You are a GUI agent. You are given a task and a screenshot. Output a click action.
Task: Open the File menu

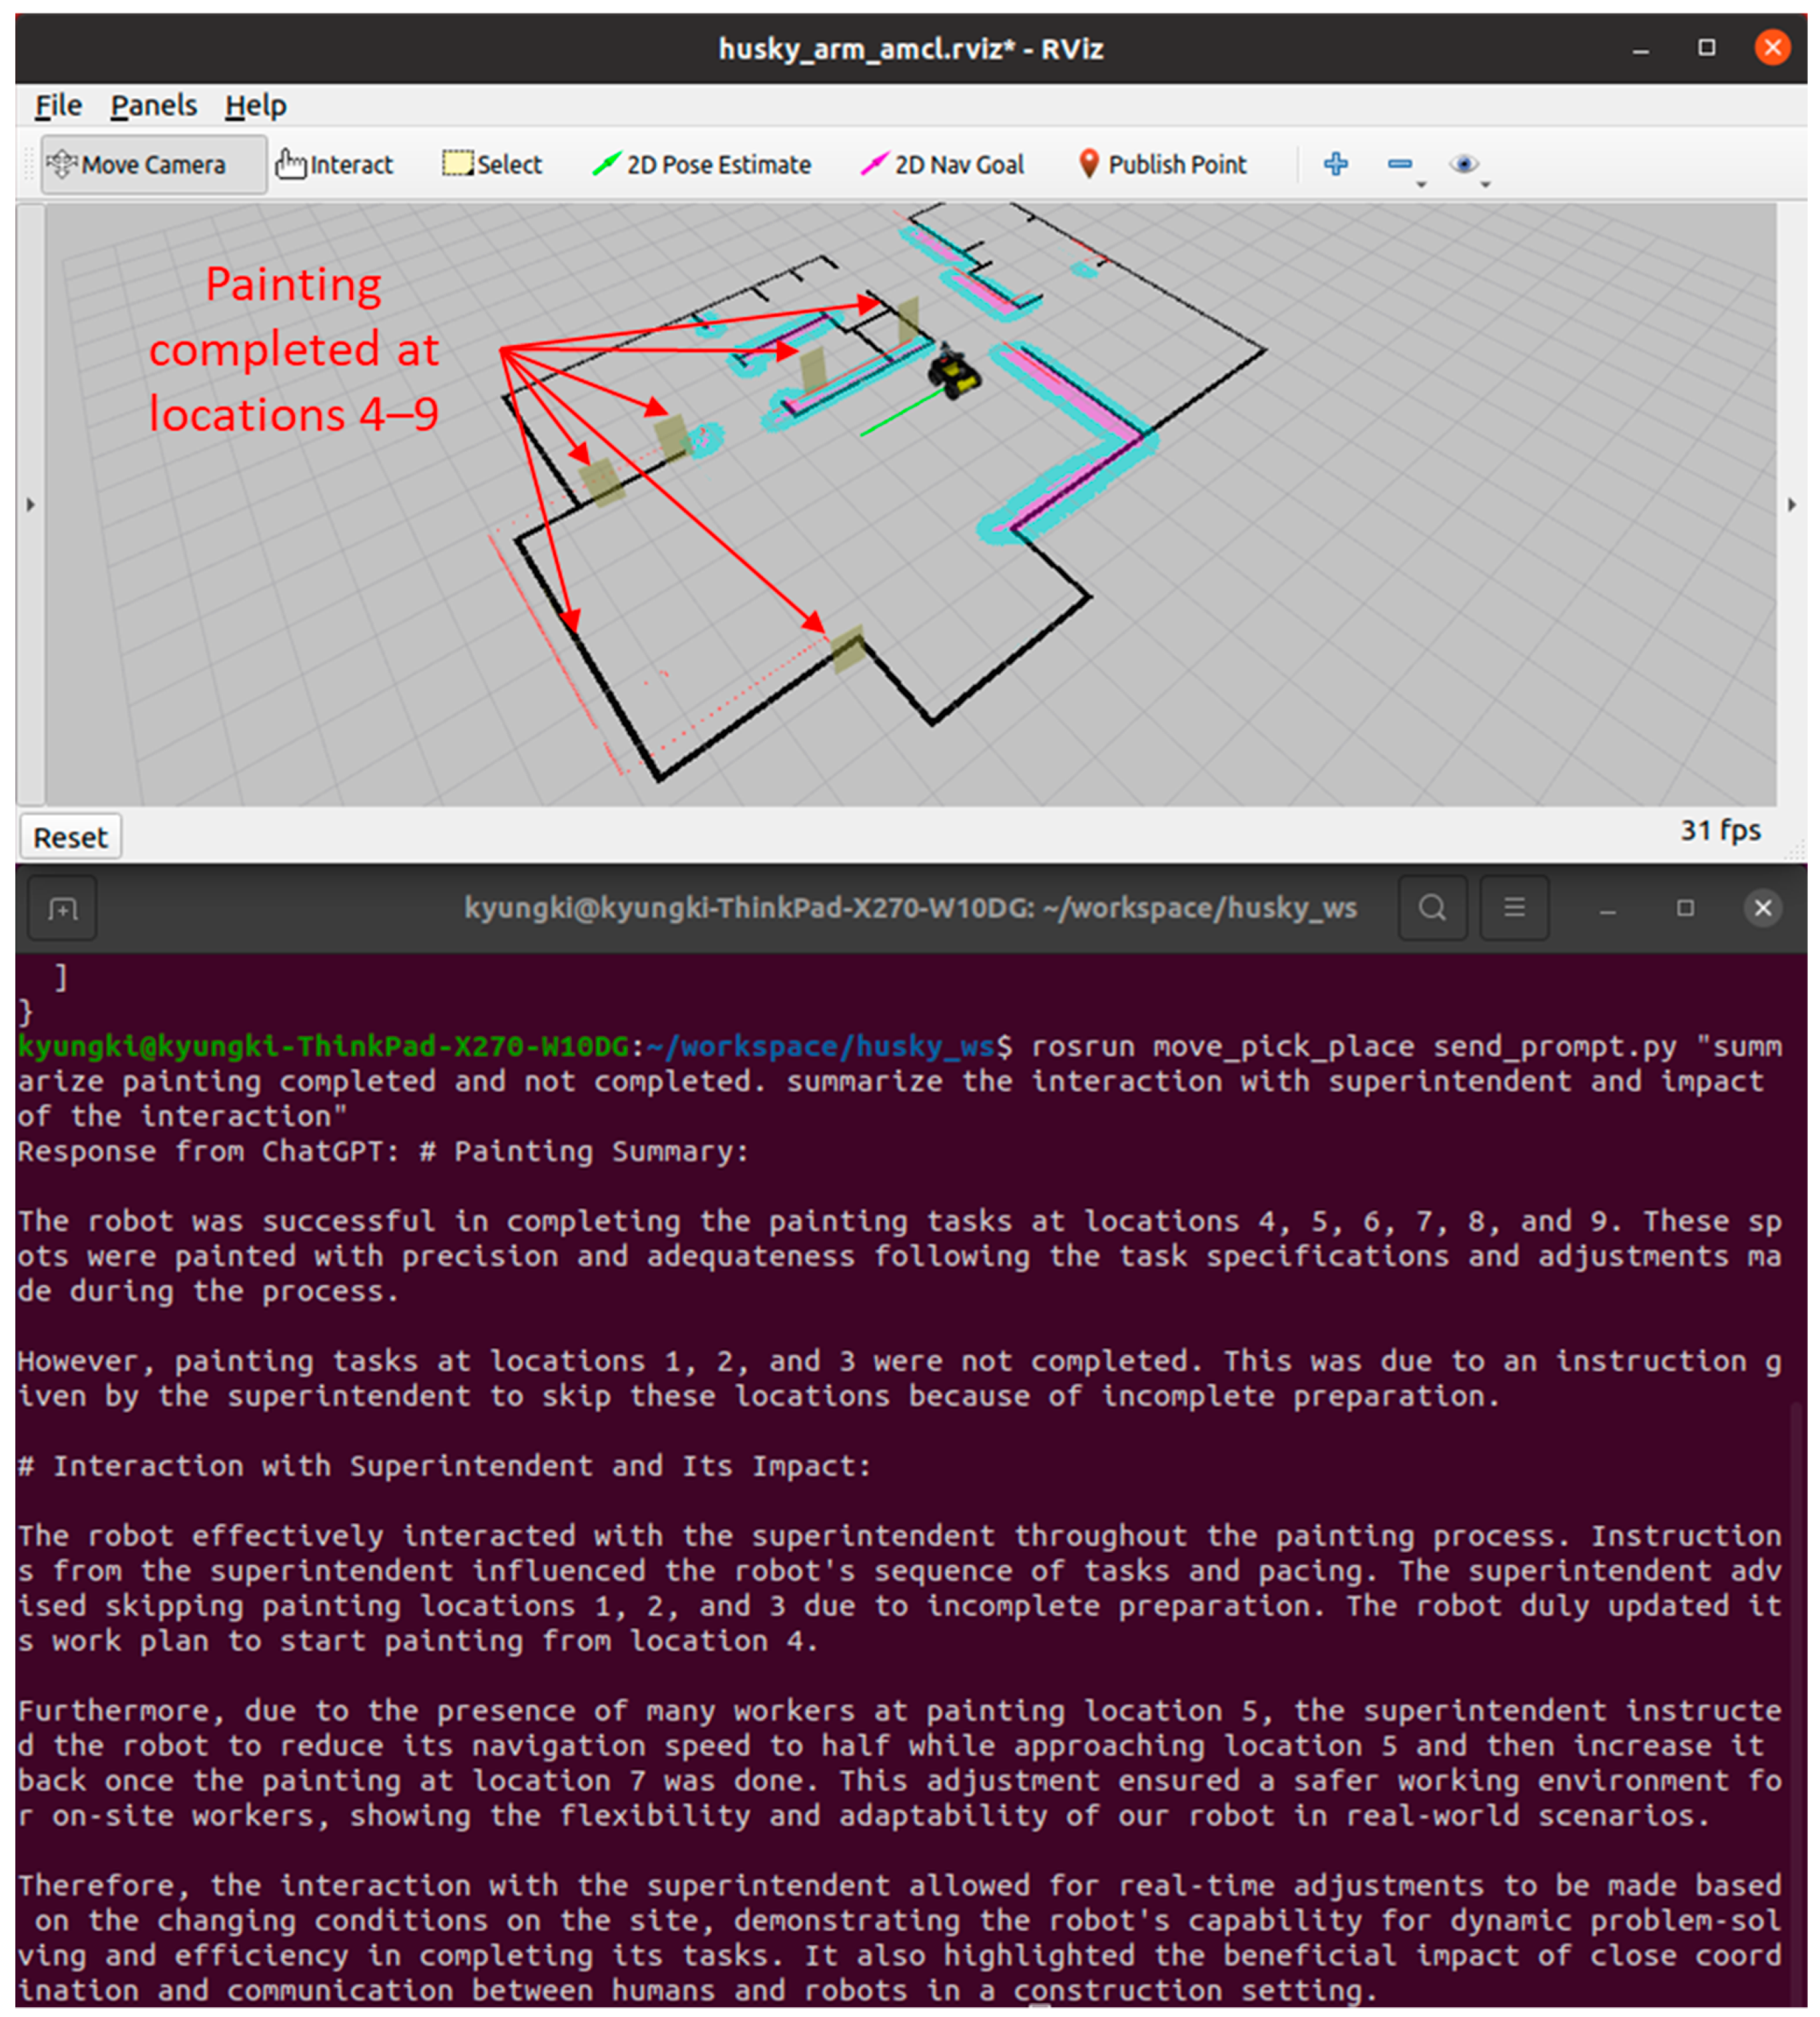coord(59,106)
